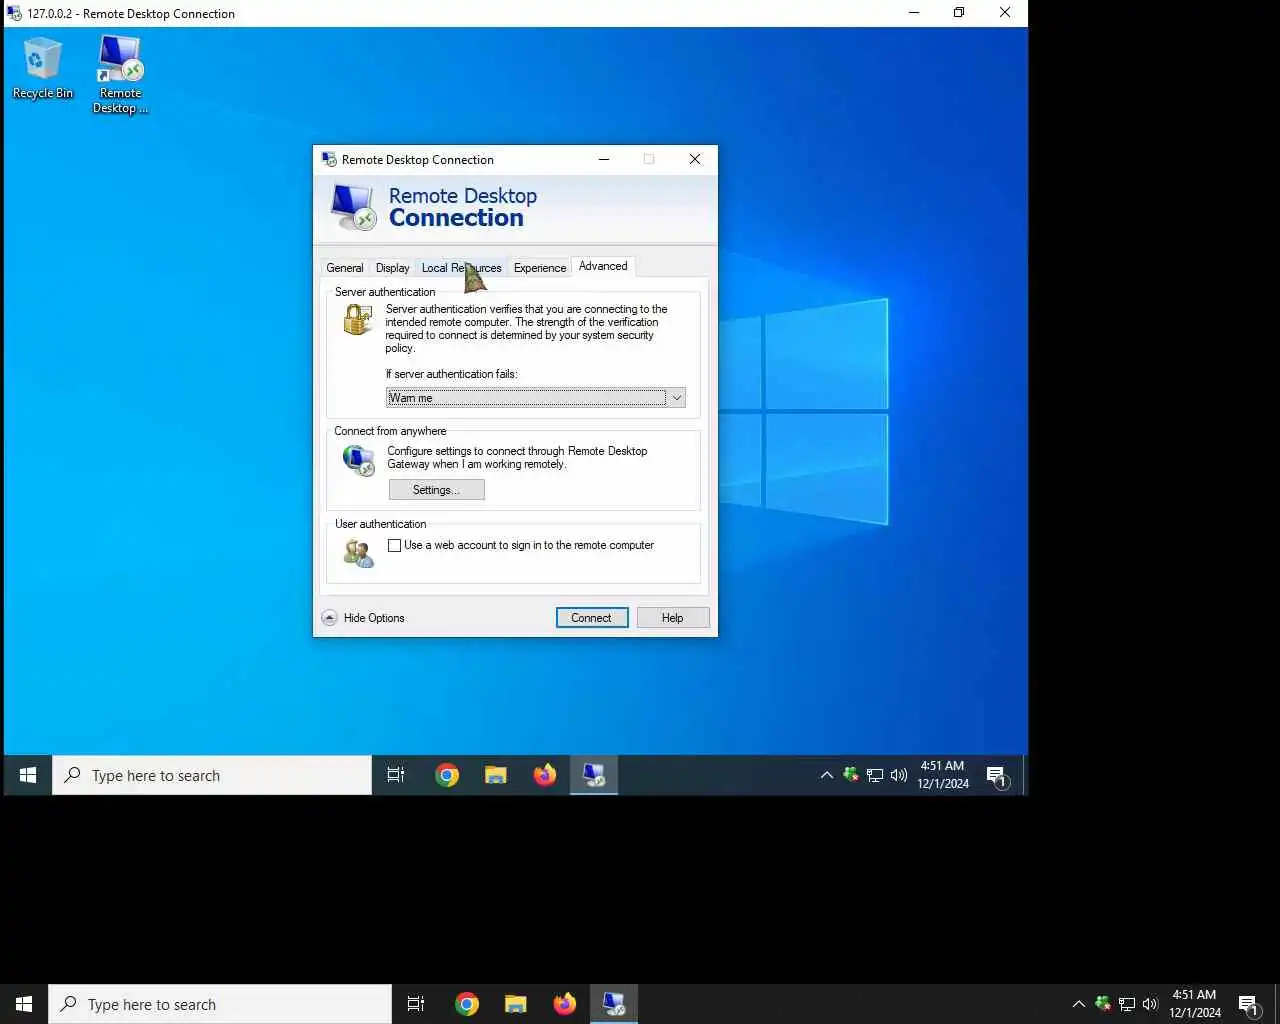Open Task View on the host taskbar
The image size is (1280, 1024).
tap(416, 1004)
